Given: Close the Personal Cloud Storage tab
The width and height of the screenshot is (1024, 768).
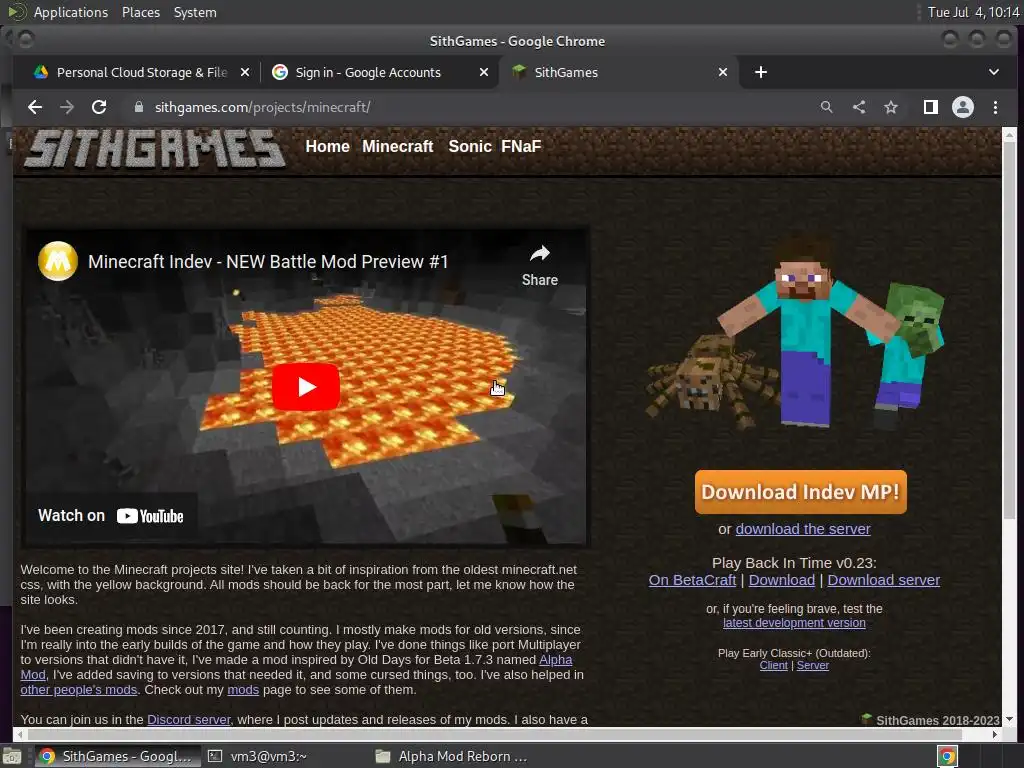Looking at the screenshot, I should [x=245, y=72].
